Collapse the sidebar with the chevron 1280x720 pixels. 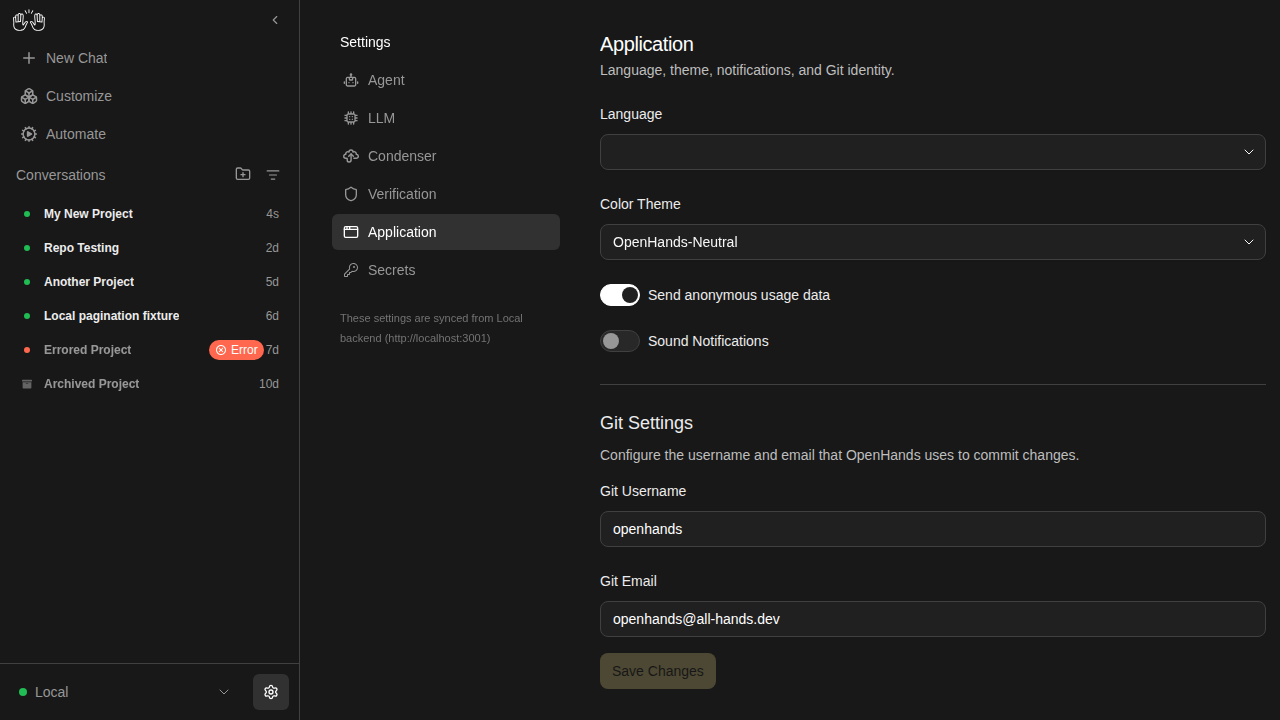[275, 20]
